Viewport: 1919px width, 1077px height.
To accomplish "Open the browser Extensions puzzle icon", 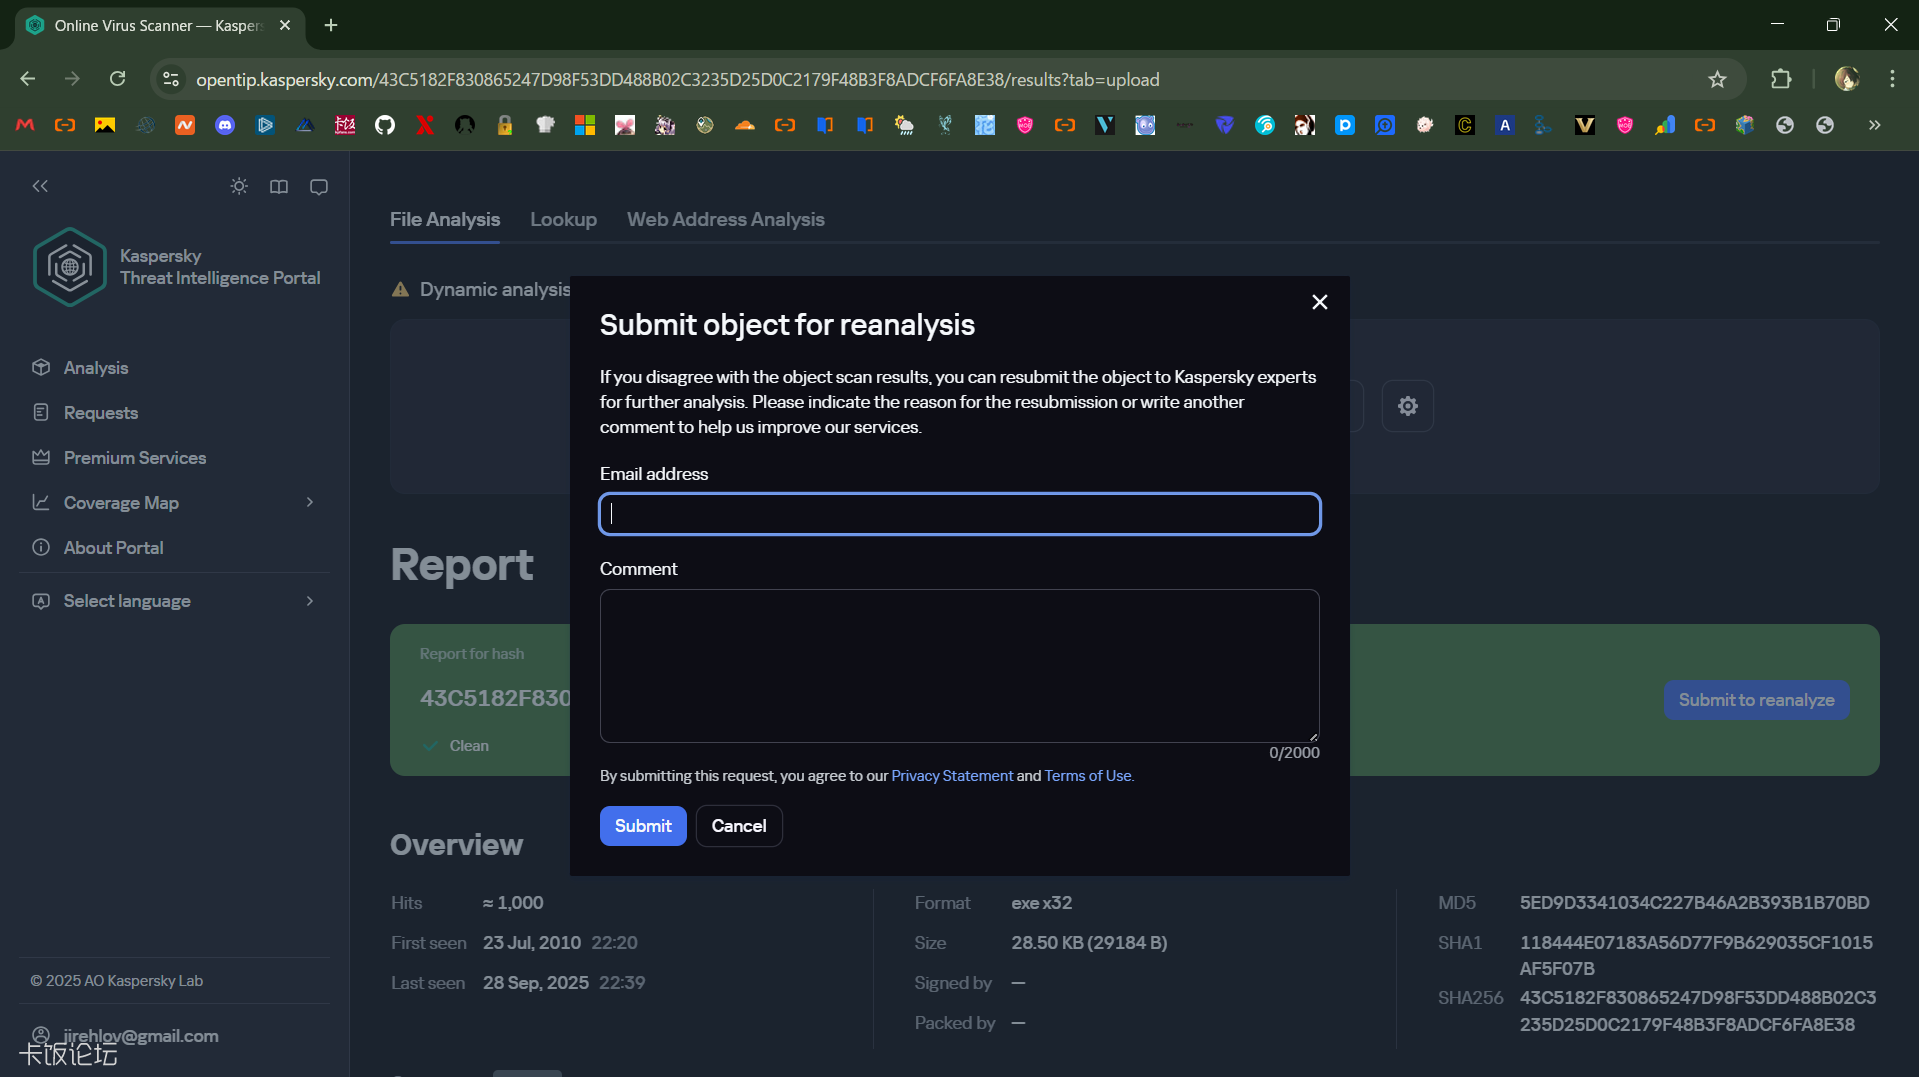I will tap(1781, 80).
